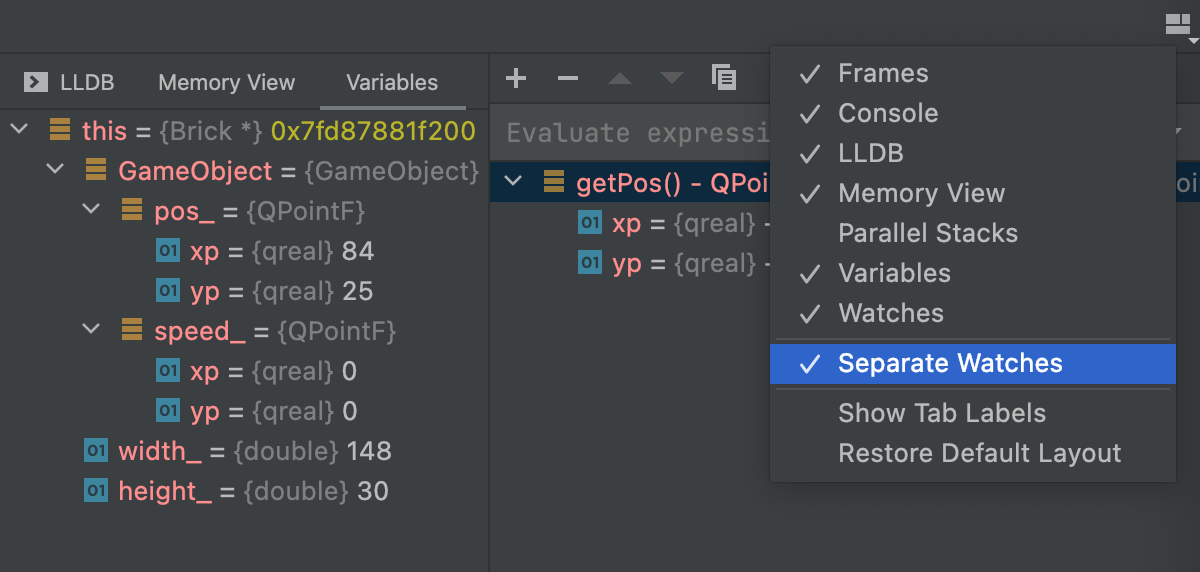Select the Variables tab

pyautogui.click(x=392, y=82)
